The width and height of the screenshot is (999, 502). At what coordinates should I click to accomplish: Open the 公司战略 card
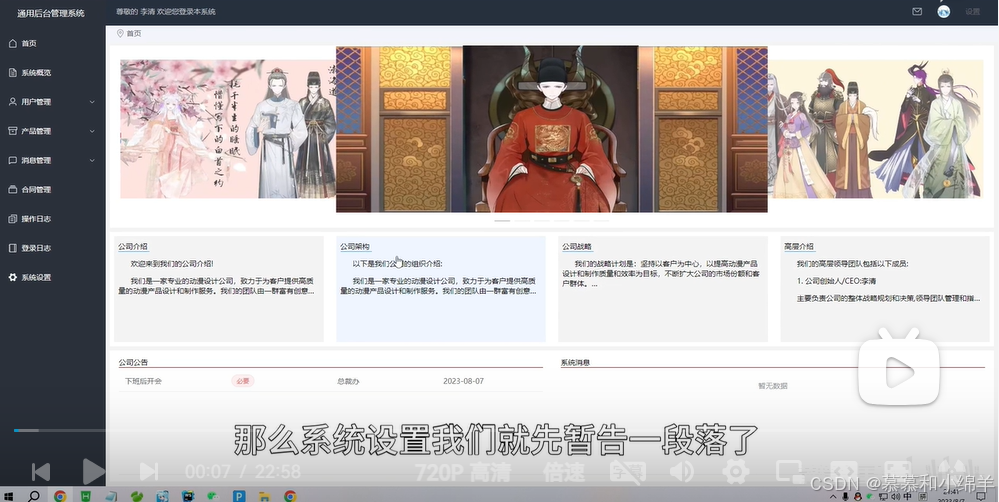[x=663, y=289]
